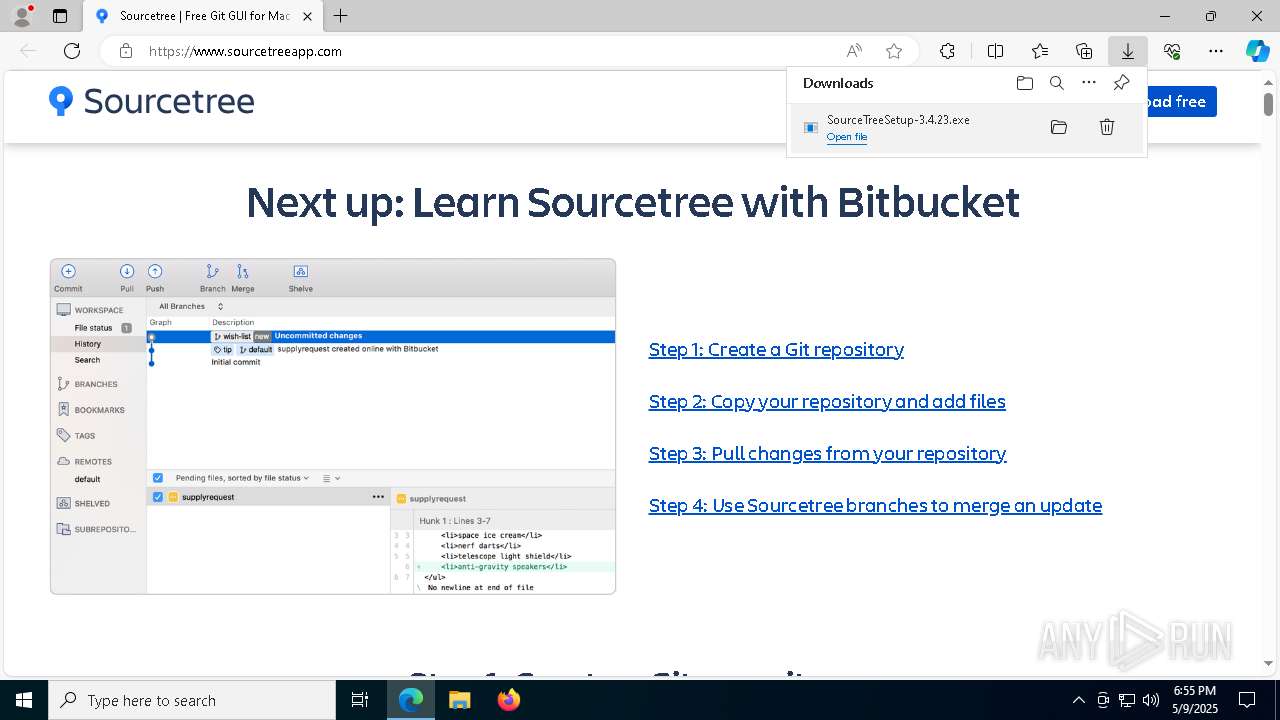Search downloads using magnifier icon
1280x720 pixels.
coord(1057,83)
